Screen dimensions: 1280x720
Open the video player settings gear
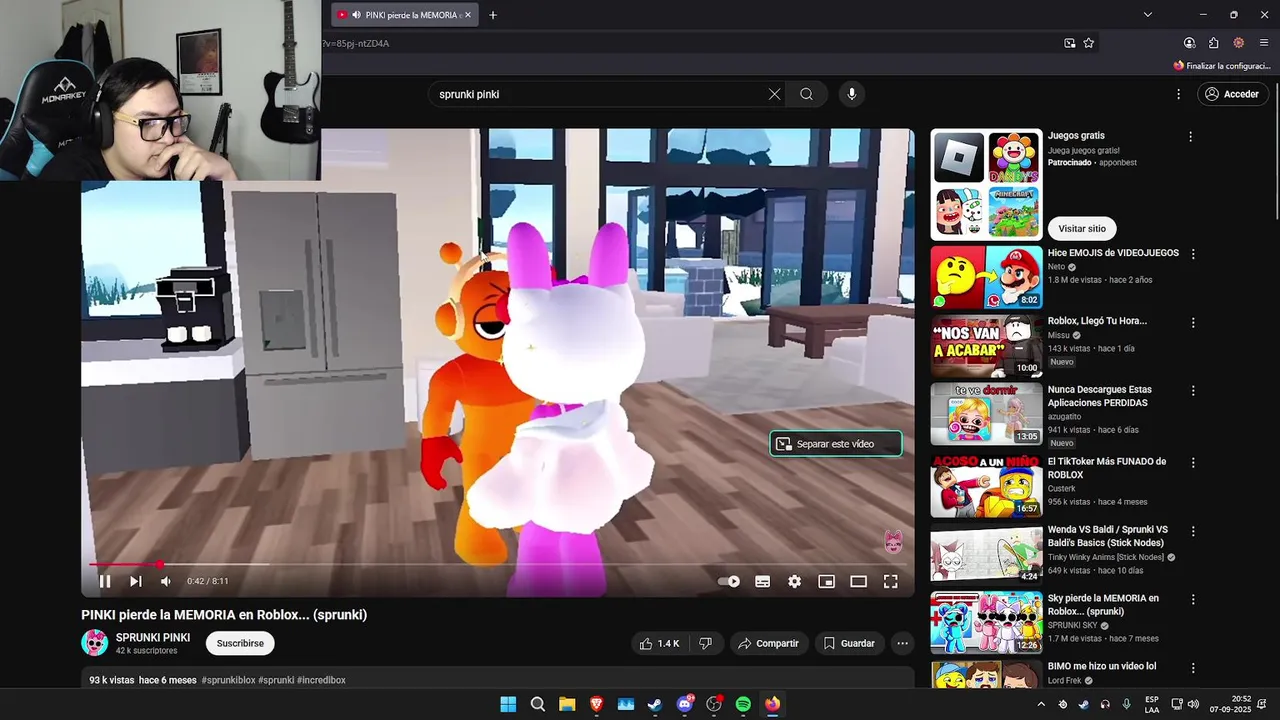(794, 581)
